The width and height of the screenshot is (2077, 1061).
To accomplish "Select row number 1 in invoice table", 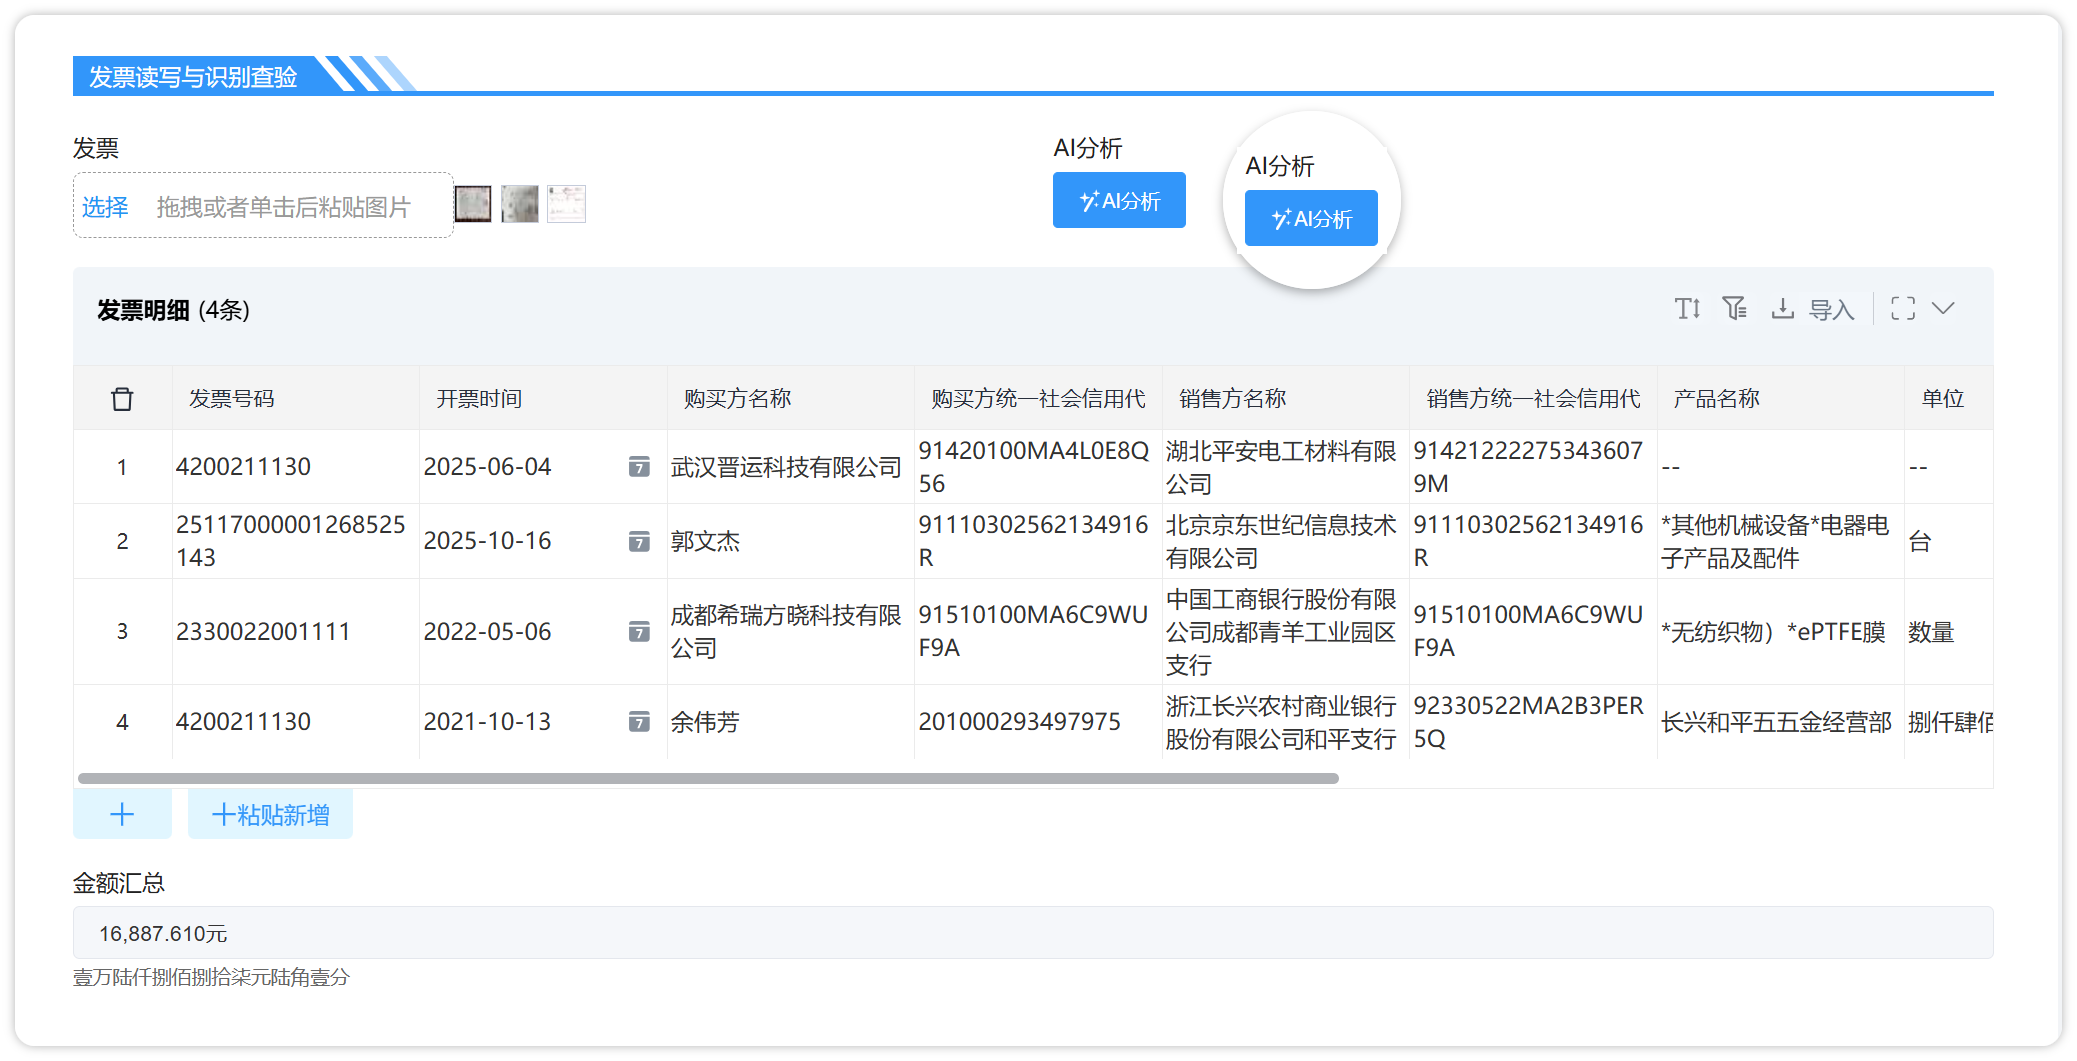I will coord(122,467).
